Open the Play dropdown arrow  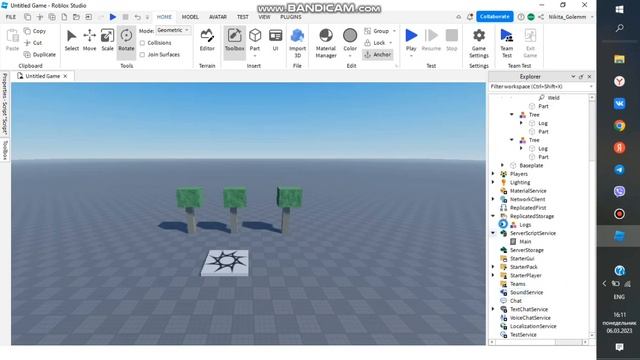click(411, 56)
